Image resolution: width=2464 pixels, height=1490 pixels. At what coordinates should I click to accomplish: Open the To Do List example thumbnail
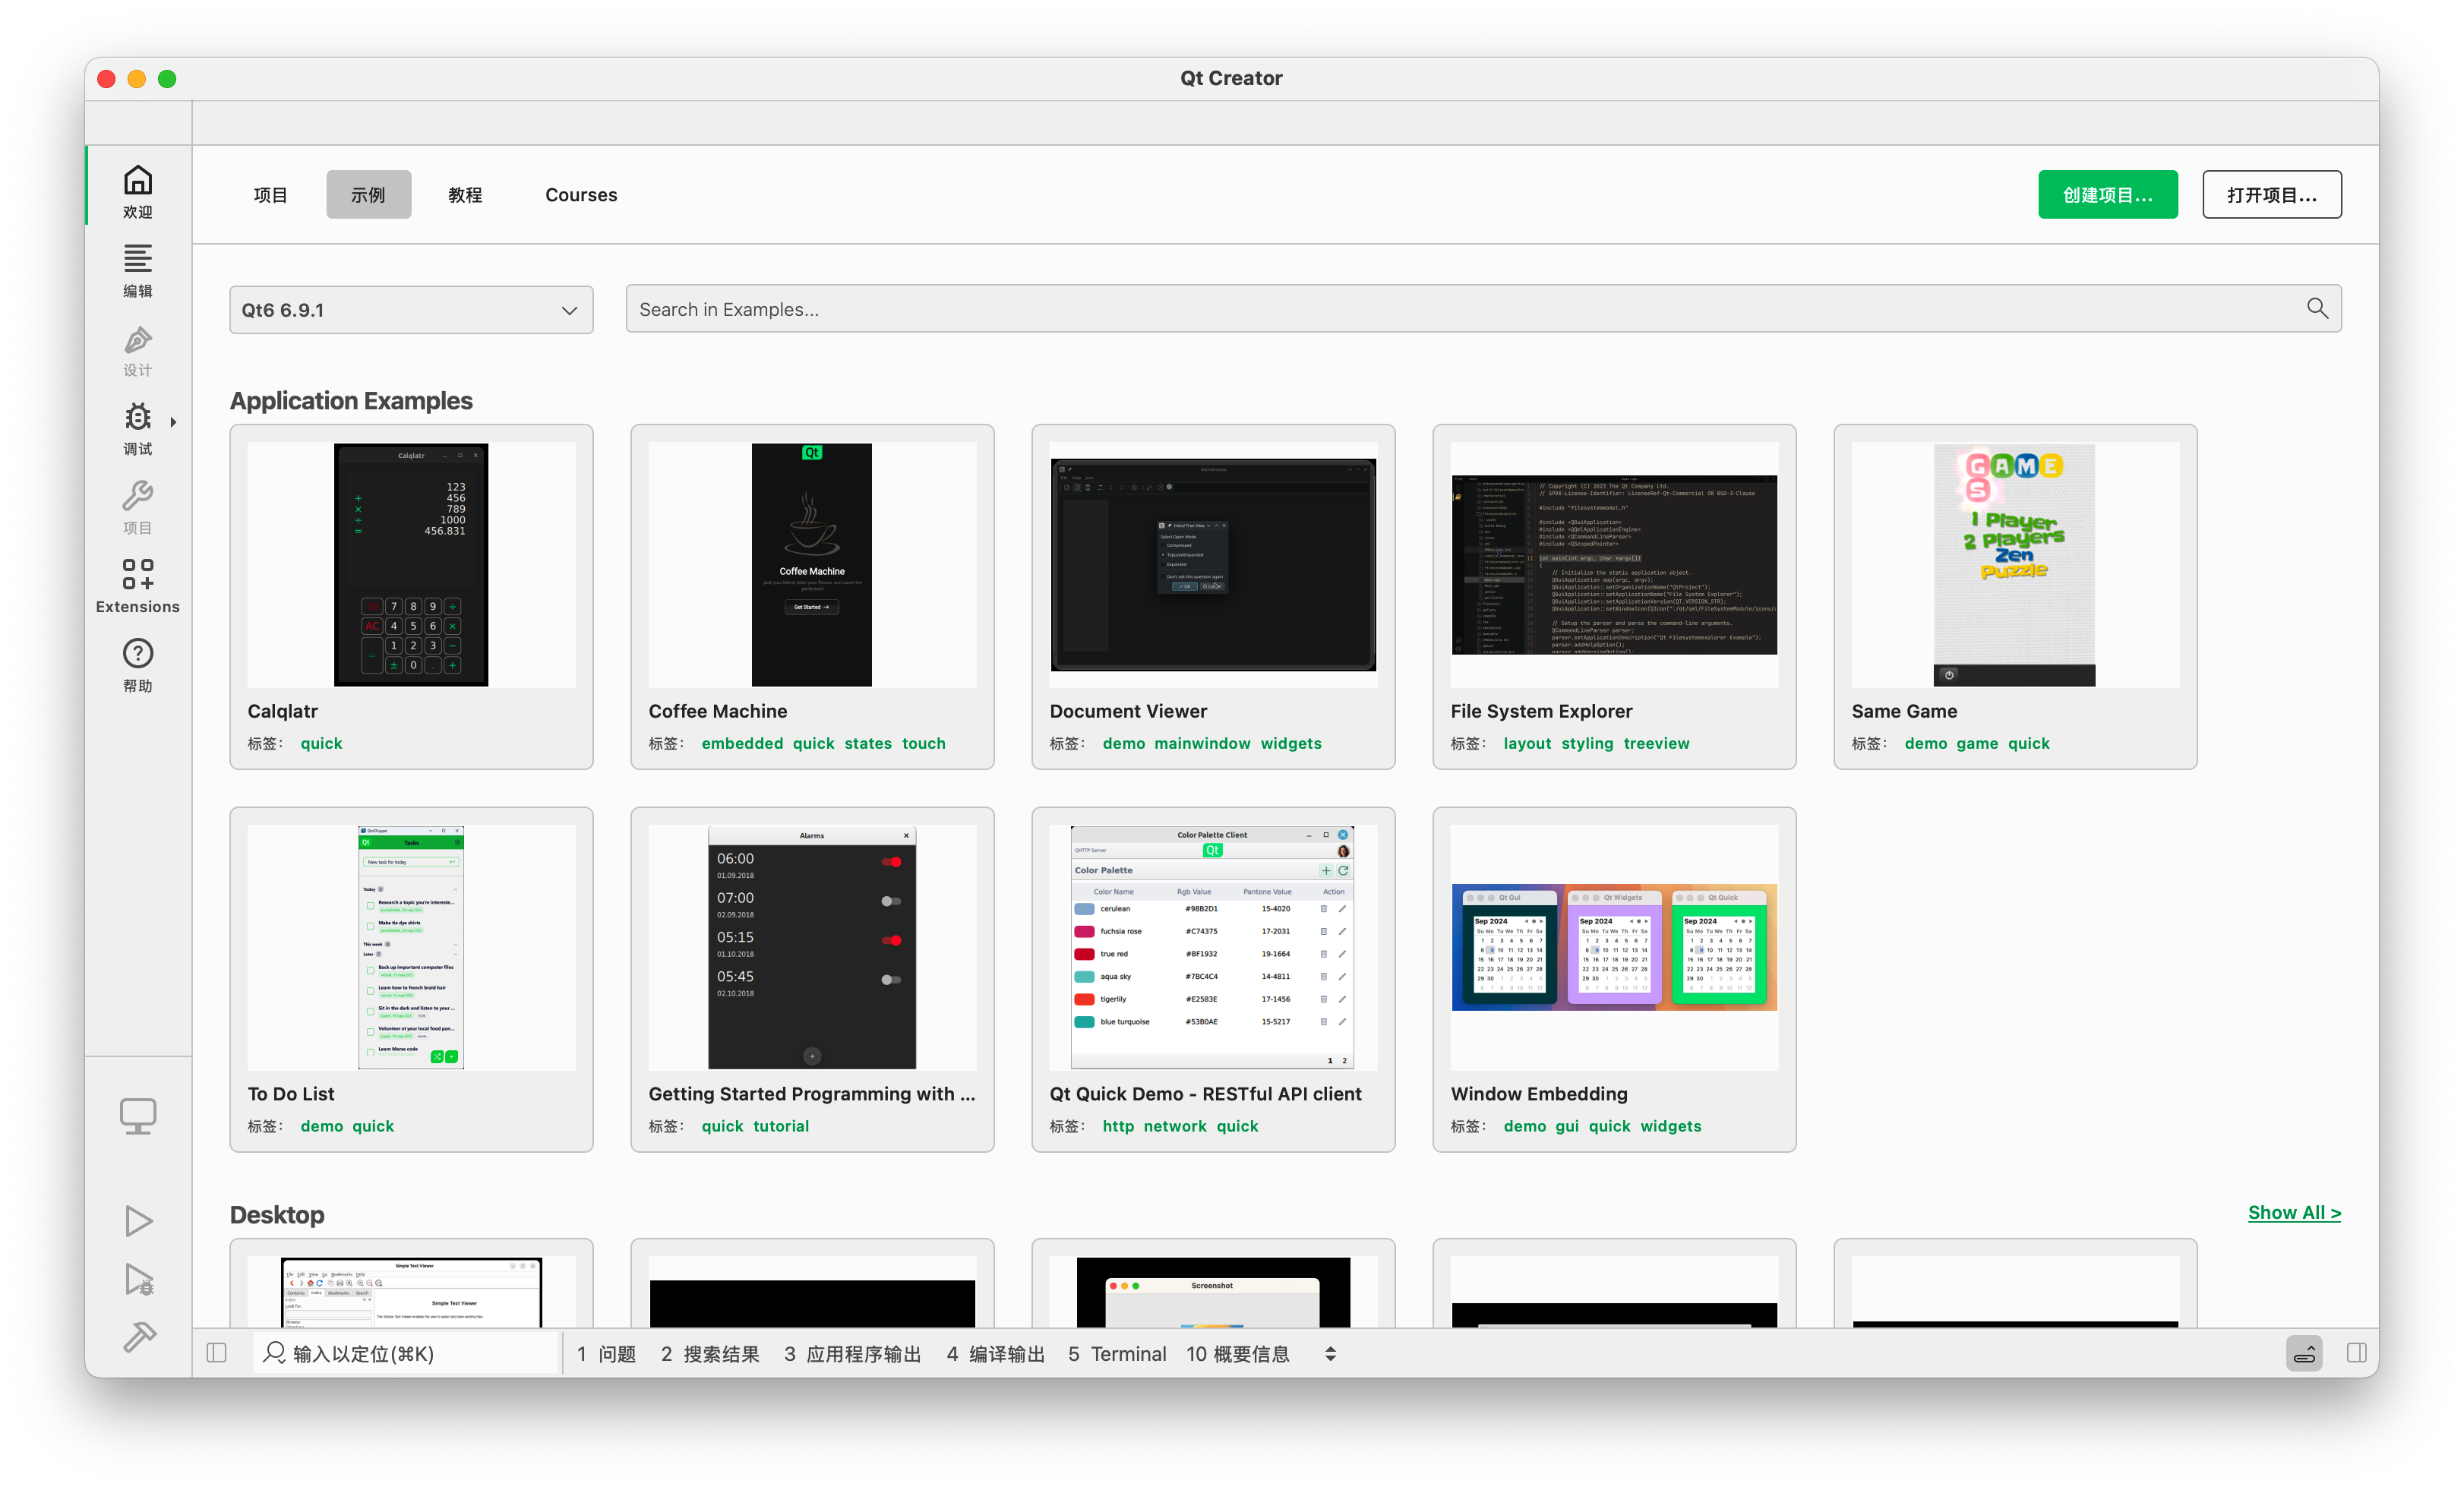[x=411, y=948]
